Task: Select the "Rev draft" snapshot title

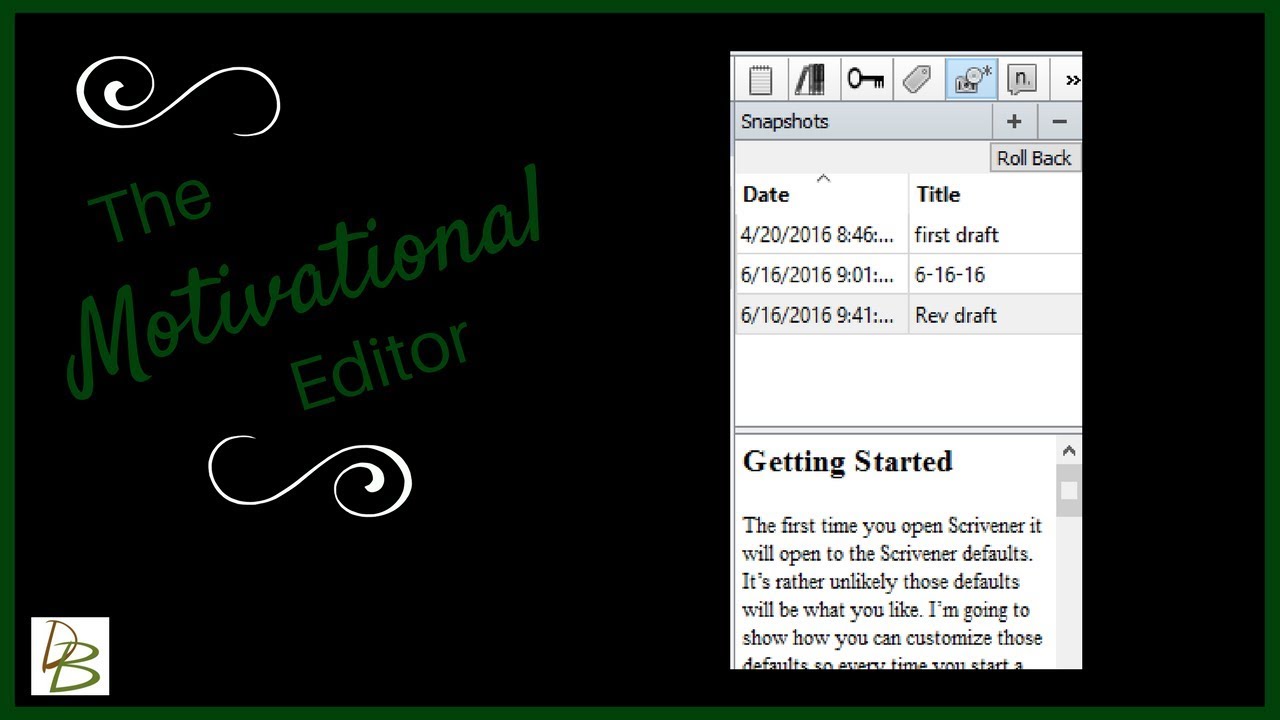Action: [955, 315]
